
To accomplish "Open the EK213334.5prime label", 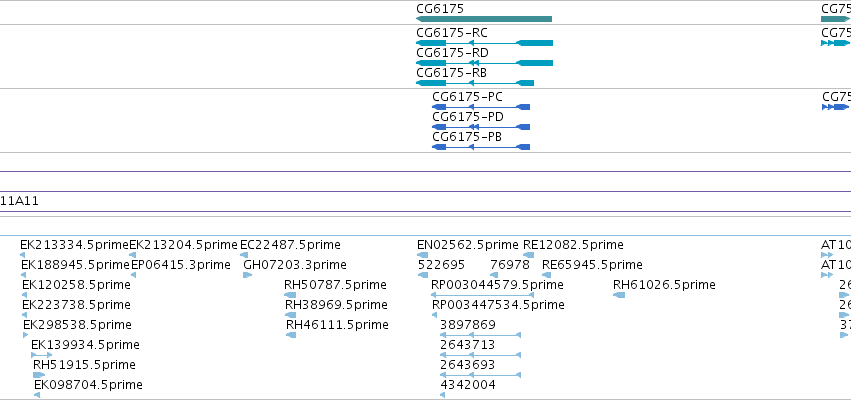I will pyautogui.click(x=74, y=245).
